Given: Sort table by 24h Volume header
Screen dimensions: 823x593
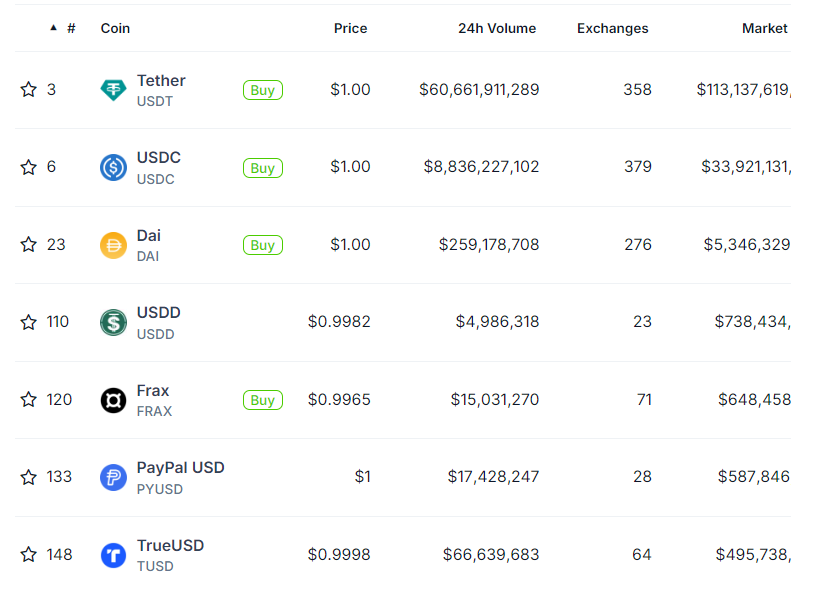Looking at the screenshot, I should pos(497,28).
